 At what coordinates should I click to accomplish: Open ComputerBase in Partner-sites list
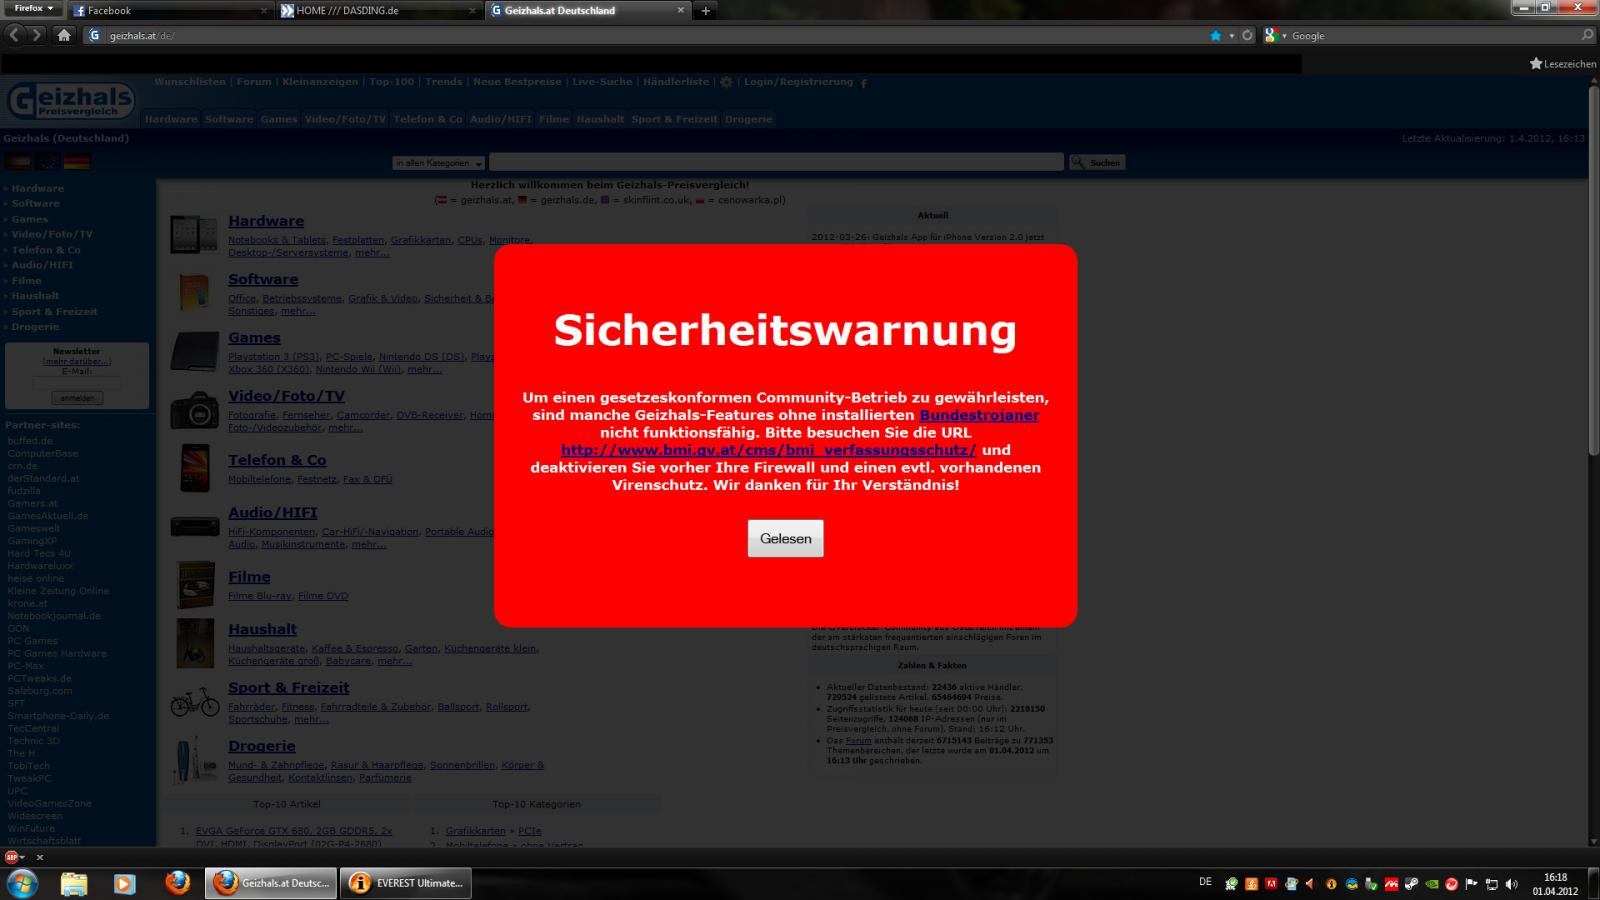point(43,453)
